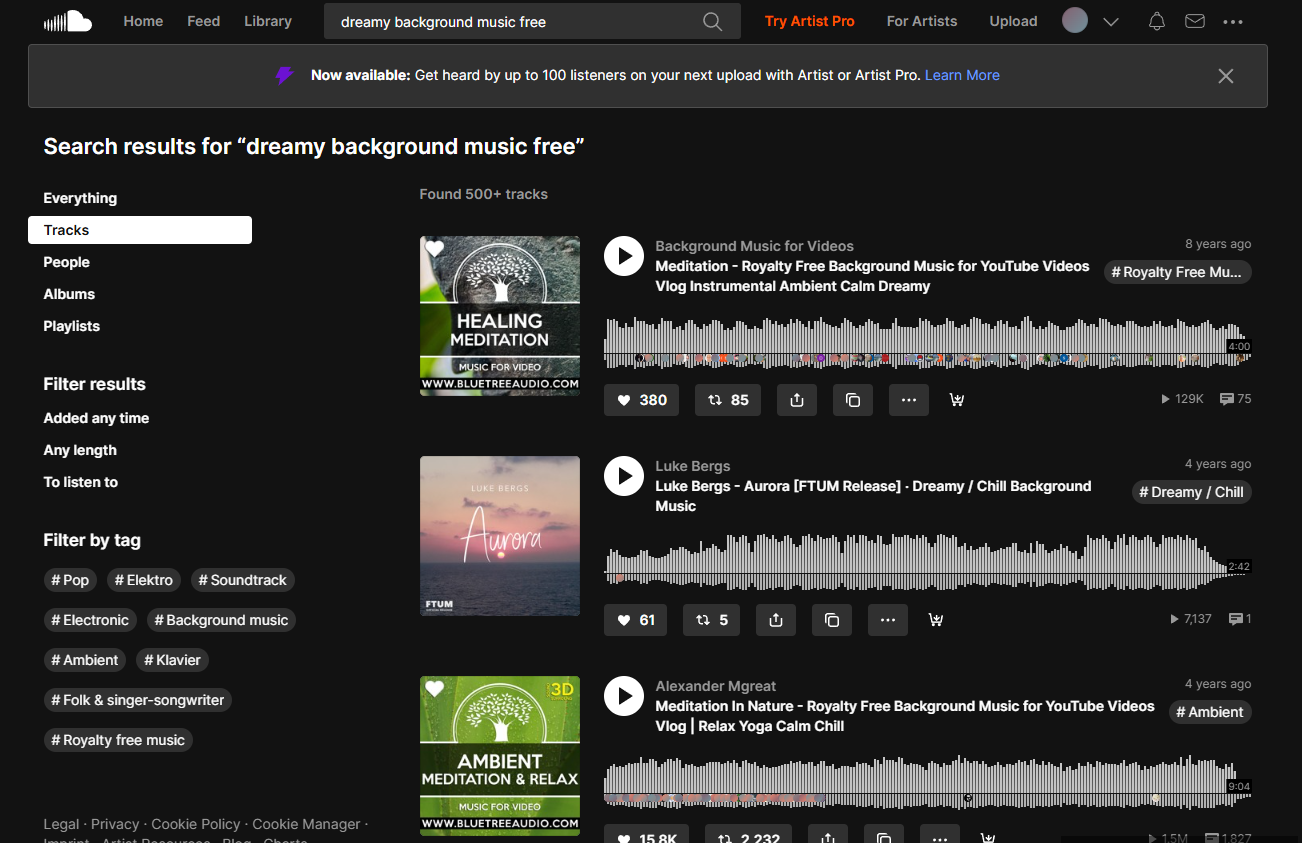Expand Added any time filter
This screenshot has height=843, width=1302.
pyautogui.click(x=96, y=418)
